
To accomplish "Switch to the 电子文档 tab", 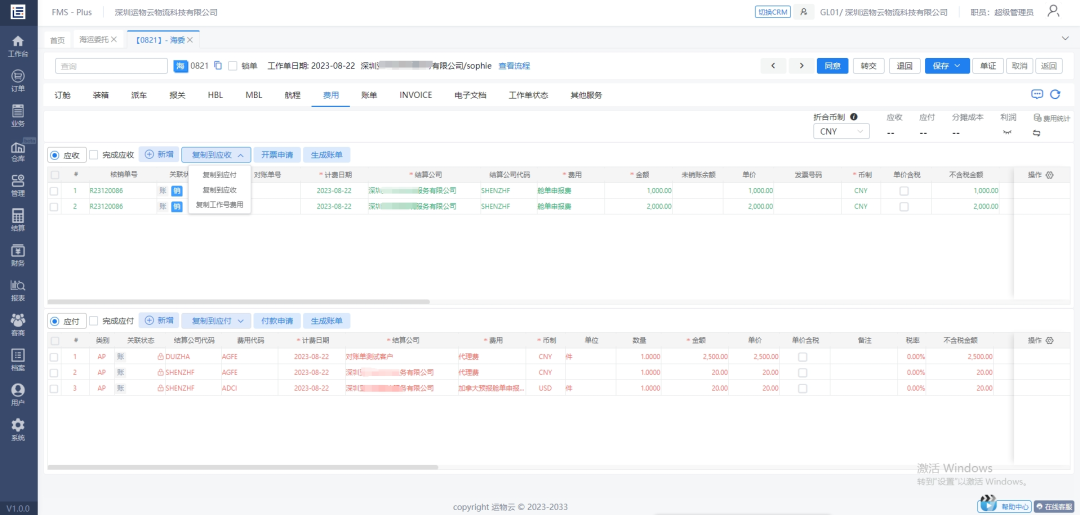I will (470, 95).
